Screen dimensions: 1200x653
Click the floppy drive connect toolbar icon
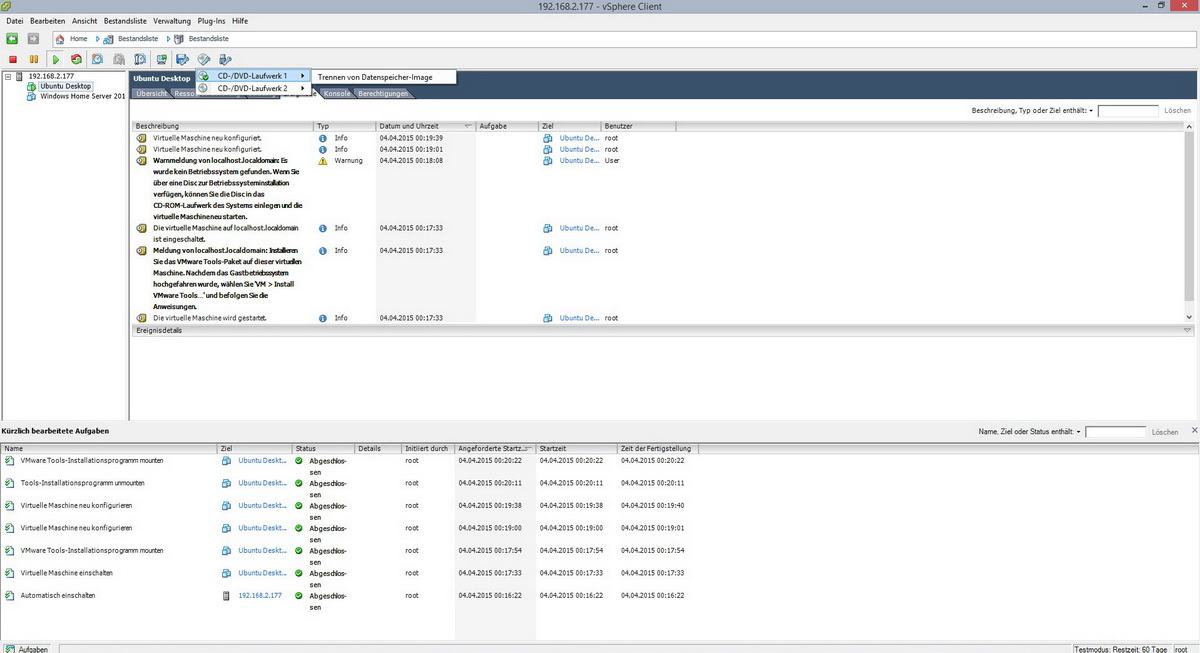tap(183, 59)
